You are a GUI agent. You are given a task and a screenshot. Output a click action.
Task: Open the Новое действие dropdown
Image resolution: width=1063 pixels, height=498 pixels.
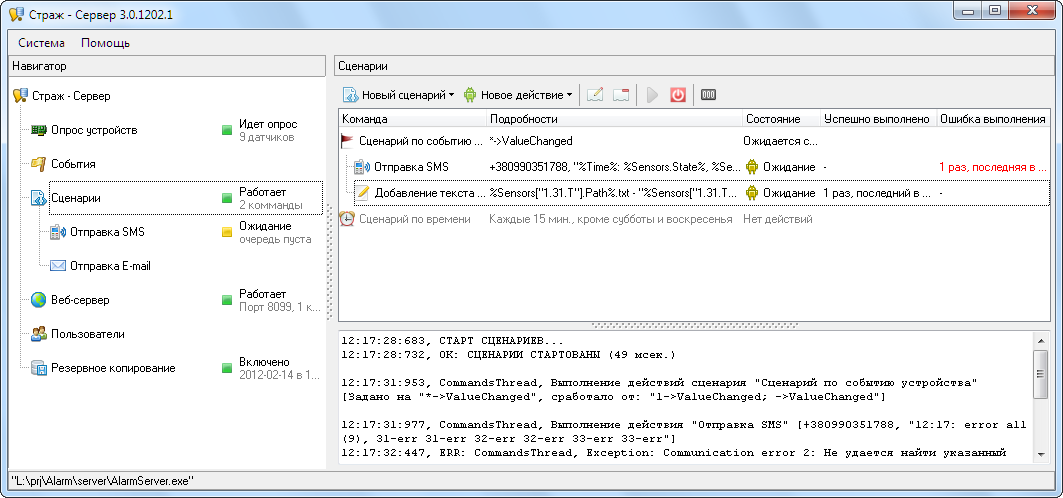coord(518,95)
